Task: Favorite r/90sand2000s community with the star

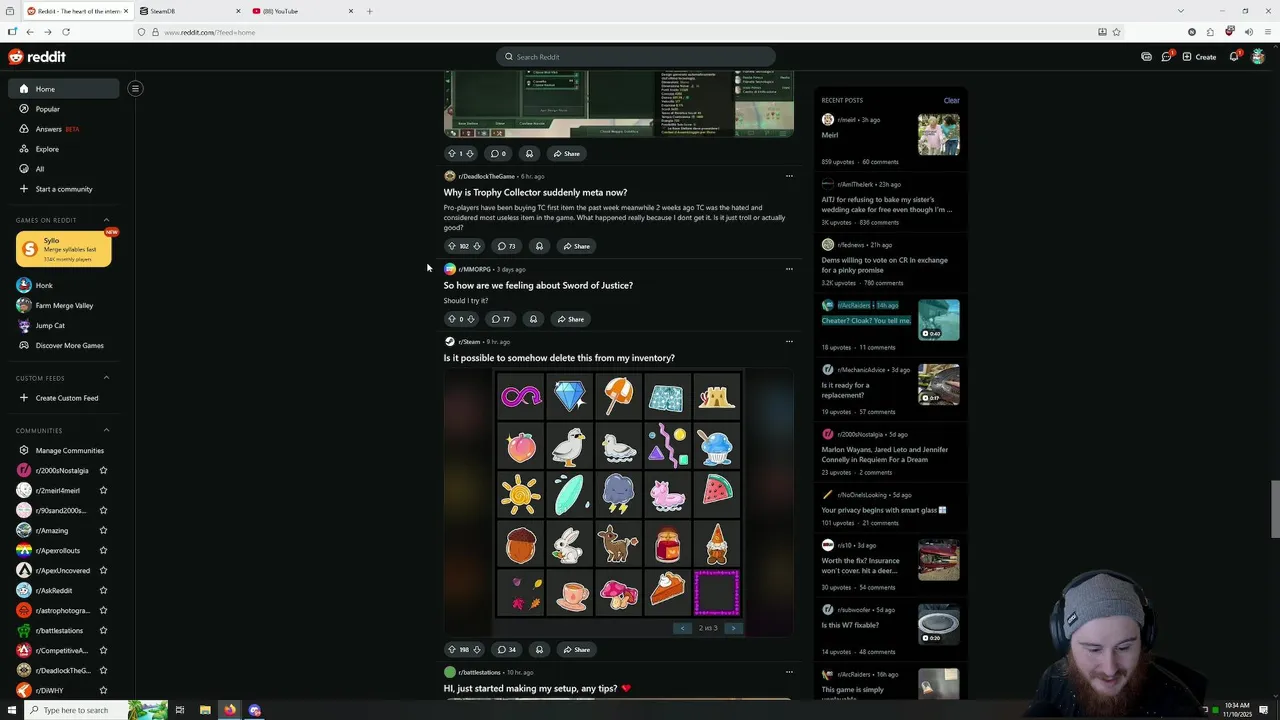Action: (103, 510)
